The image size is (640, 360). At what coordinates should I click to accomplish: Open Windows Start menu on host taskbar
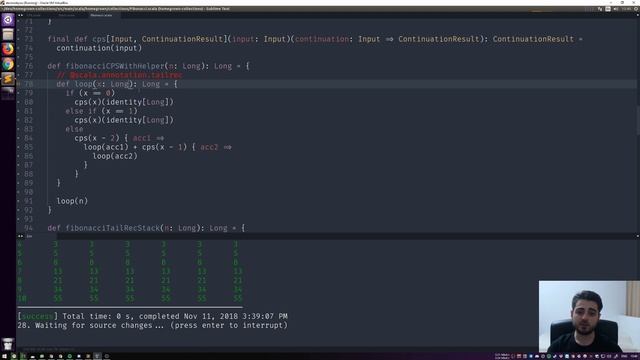click(3, 356)
